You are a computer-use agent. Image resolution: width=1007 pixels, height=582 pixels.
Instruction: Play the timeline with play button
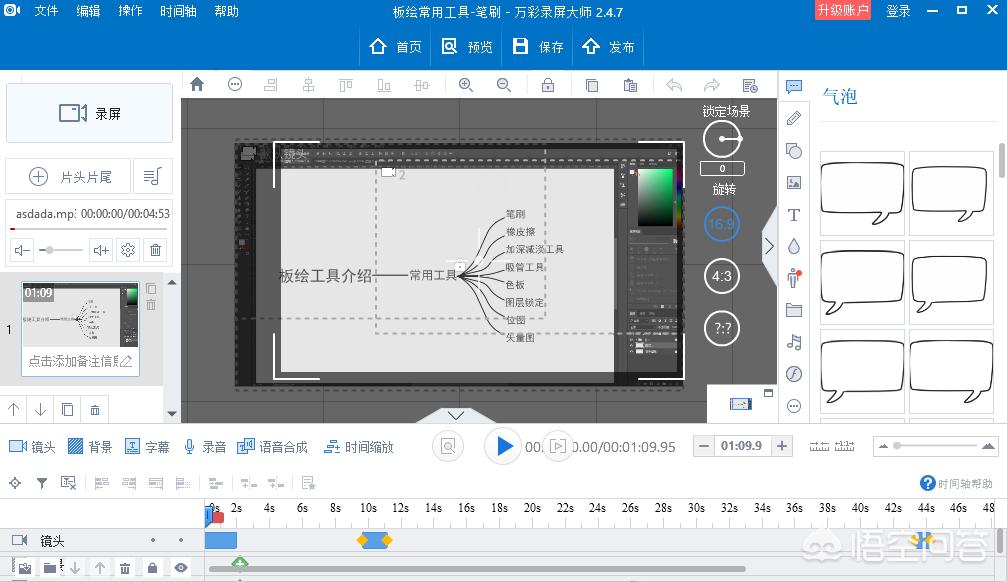pos(503,446)
